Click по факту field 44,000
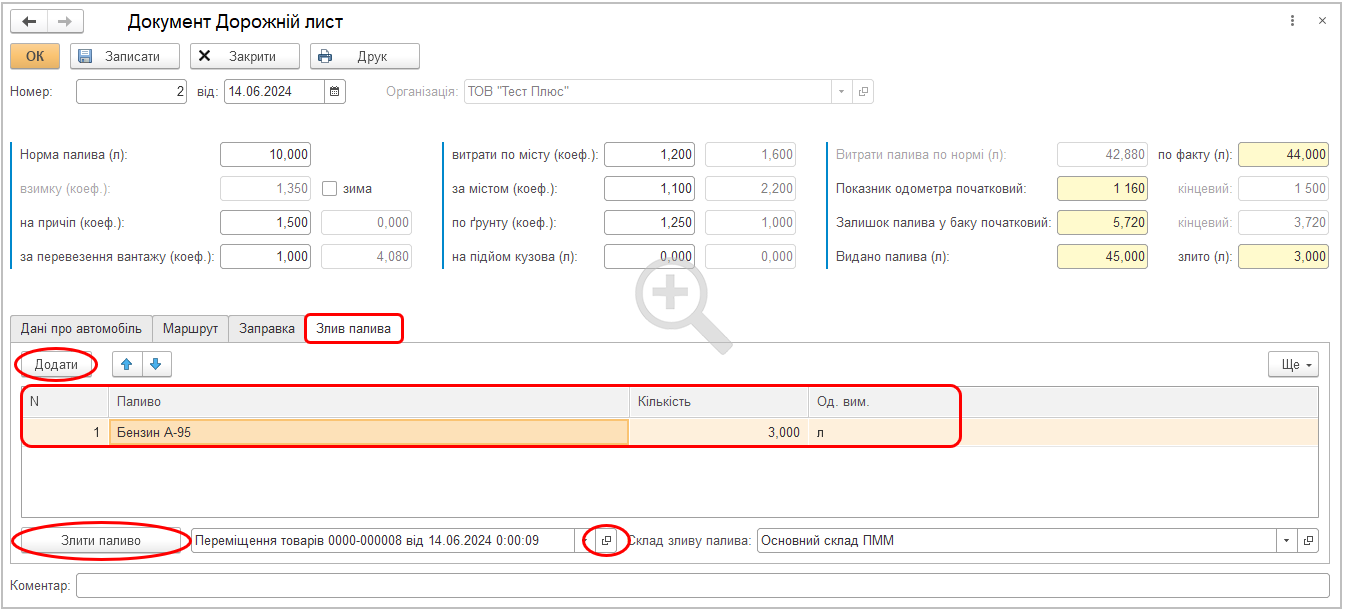Viewport: 1345px width, 612px height. [x=1284, y=155]
